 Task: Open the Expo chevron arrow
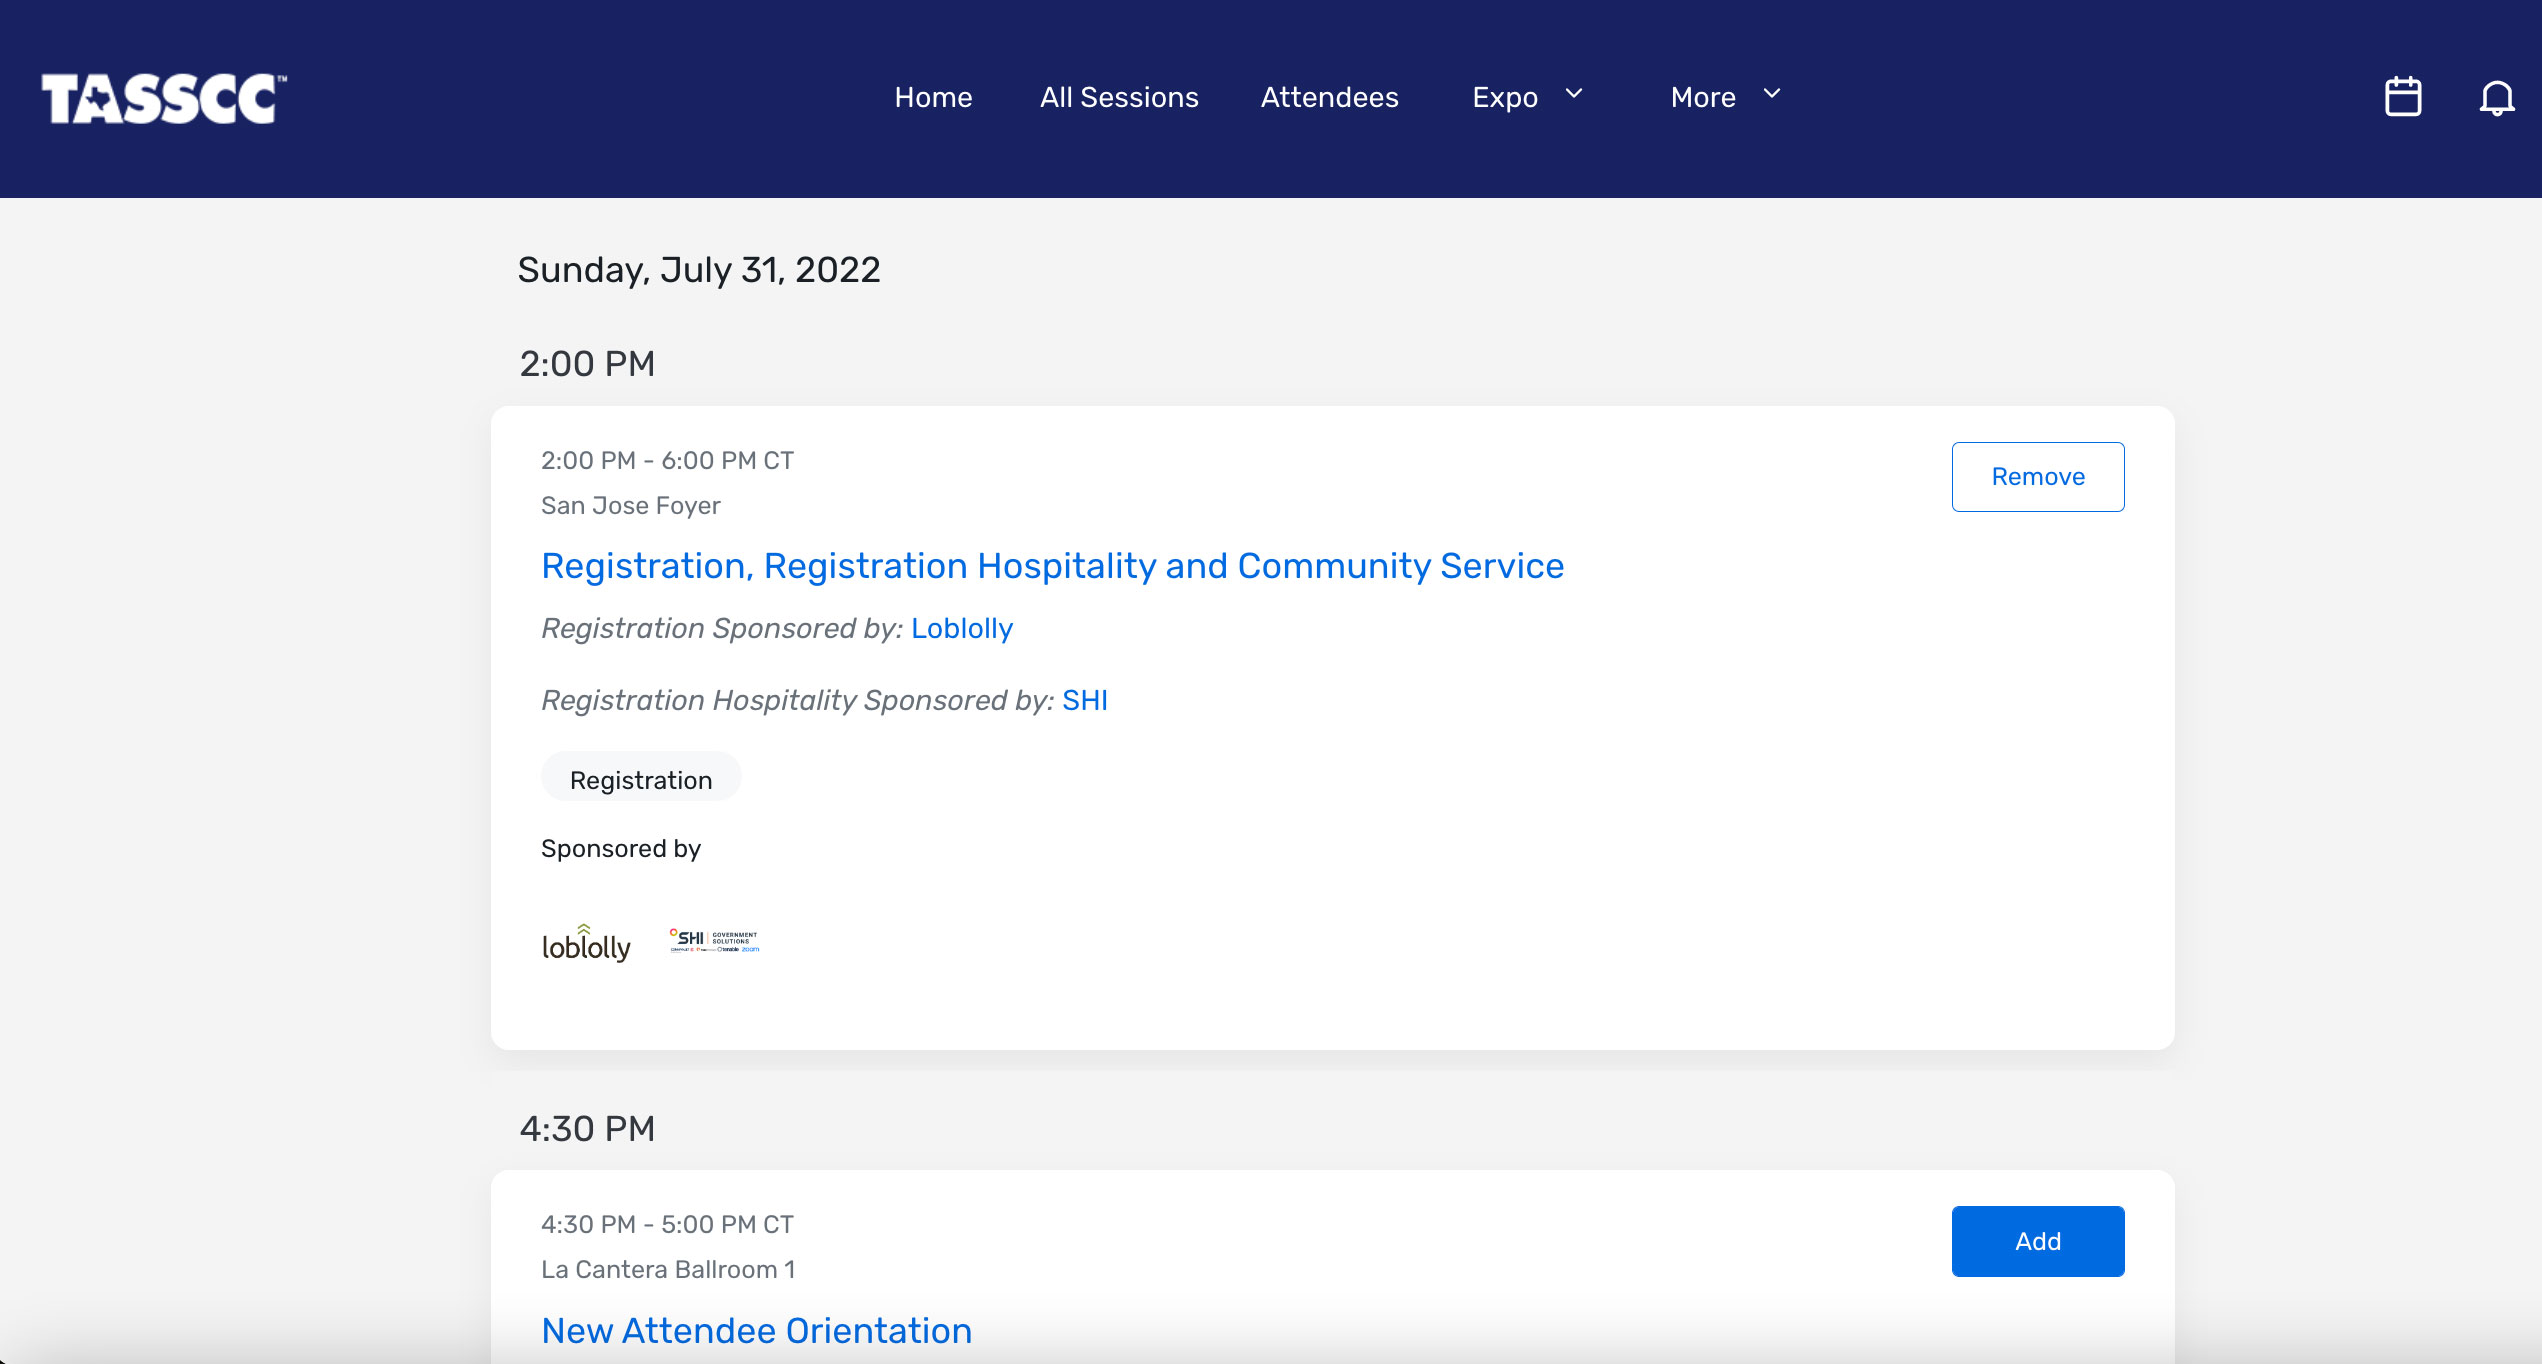pyautogui.click(x=1573, y=96)
